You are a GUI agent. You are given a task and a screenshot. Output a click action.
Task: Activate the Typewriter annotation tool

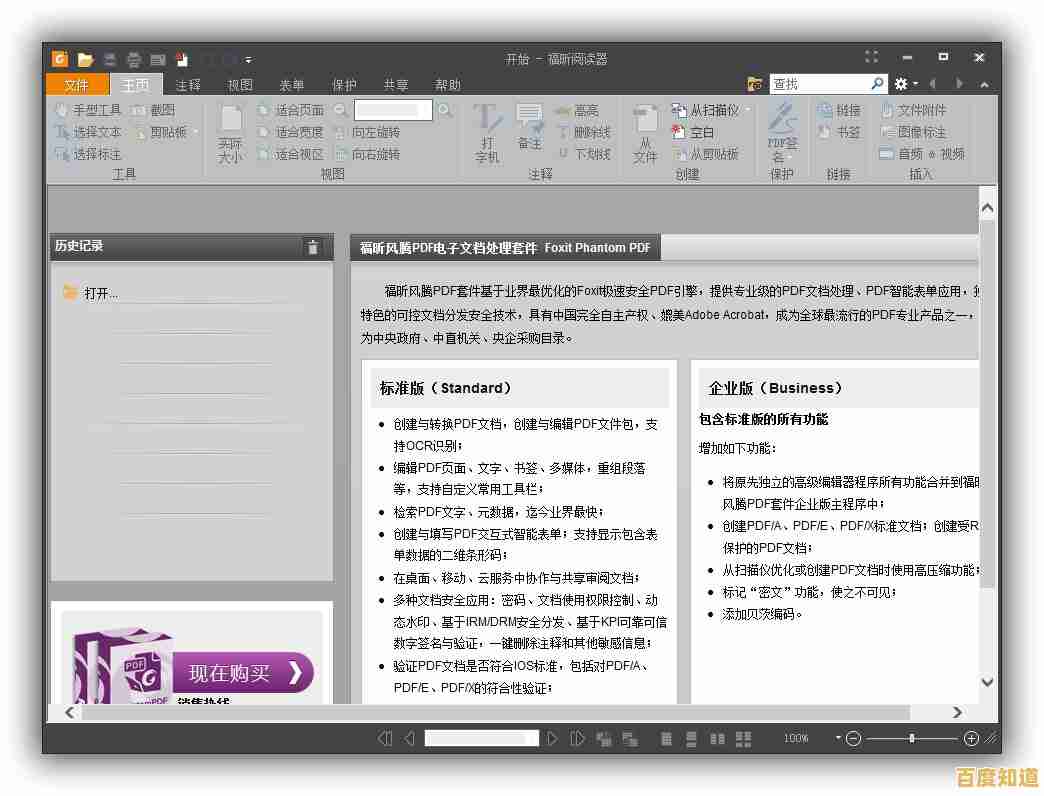[x=487, y=133]
